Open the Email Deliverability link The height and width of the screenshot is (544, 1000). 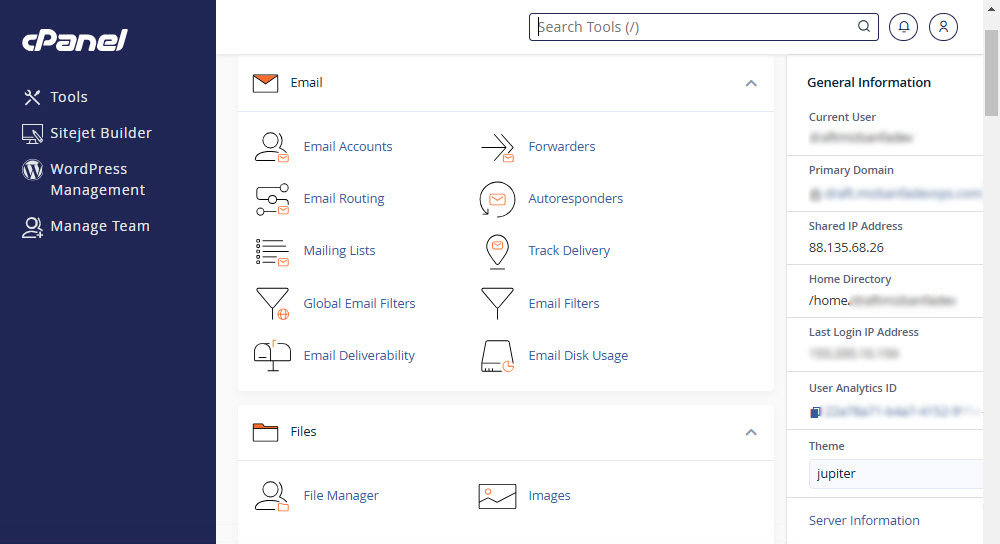tap(359, 356)
